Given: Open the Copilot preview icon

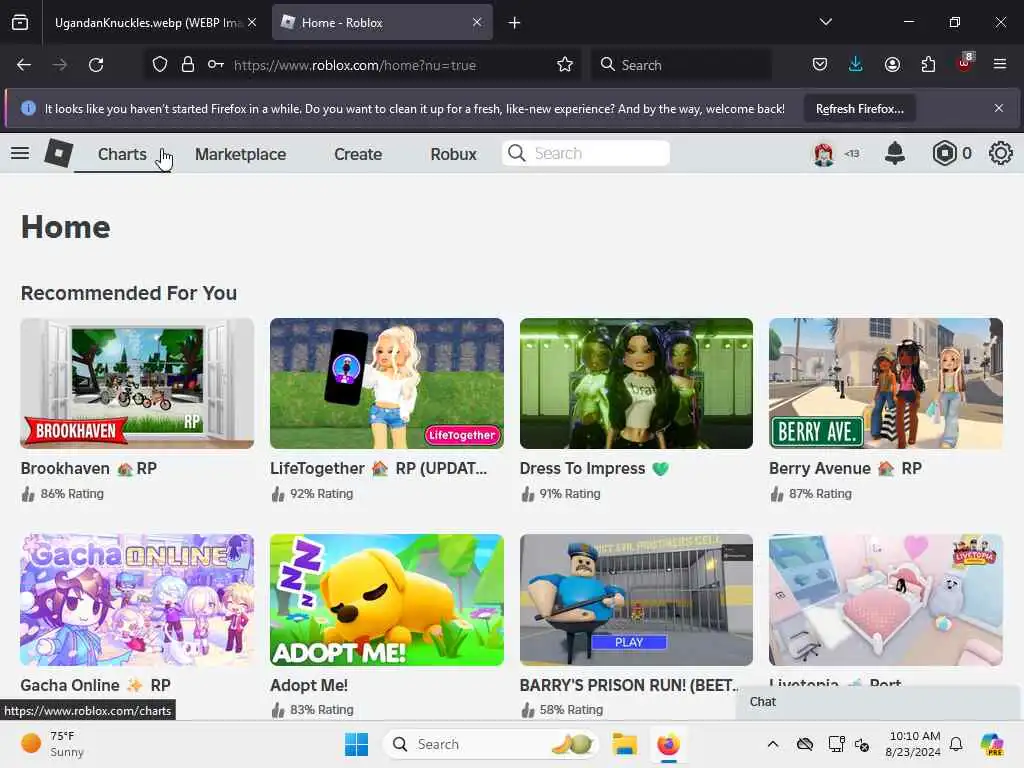Looking at the screenshot, I should point(992,744).
